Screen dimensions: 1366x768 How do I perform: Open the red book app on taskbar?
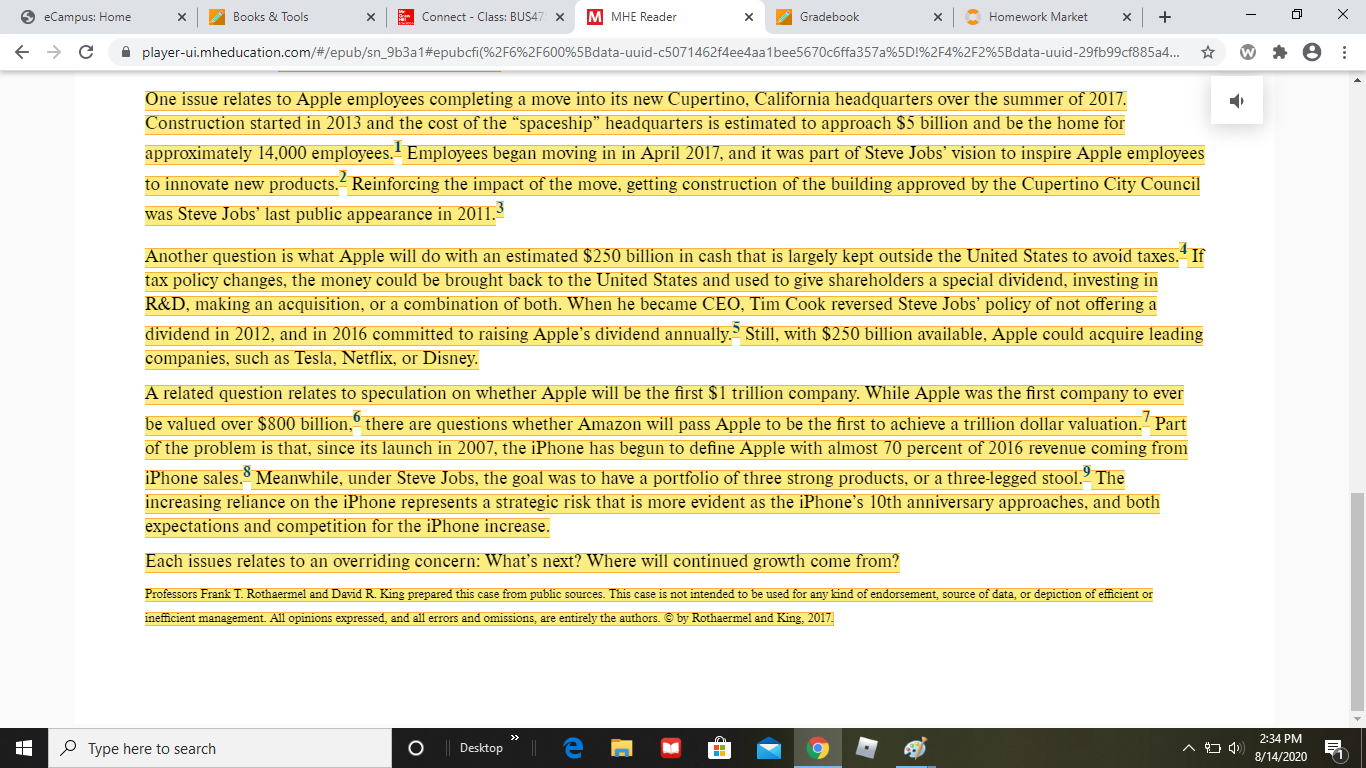pos(671,748)
